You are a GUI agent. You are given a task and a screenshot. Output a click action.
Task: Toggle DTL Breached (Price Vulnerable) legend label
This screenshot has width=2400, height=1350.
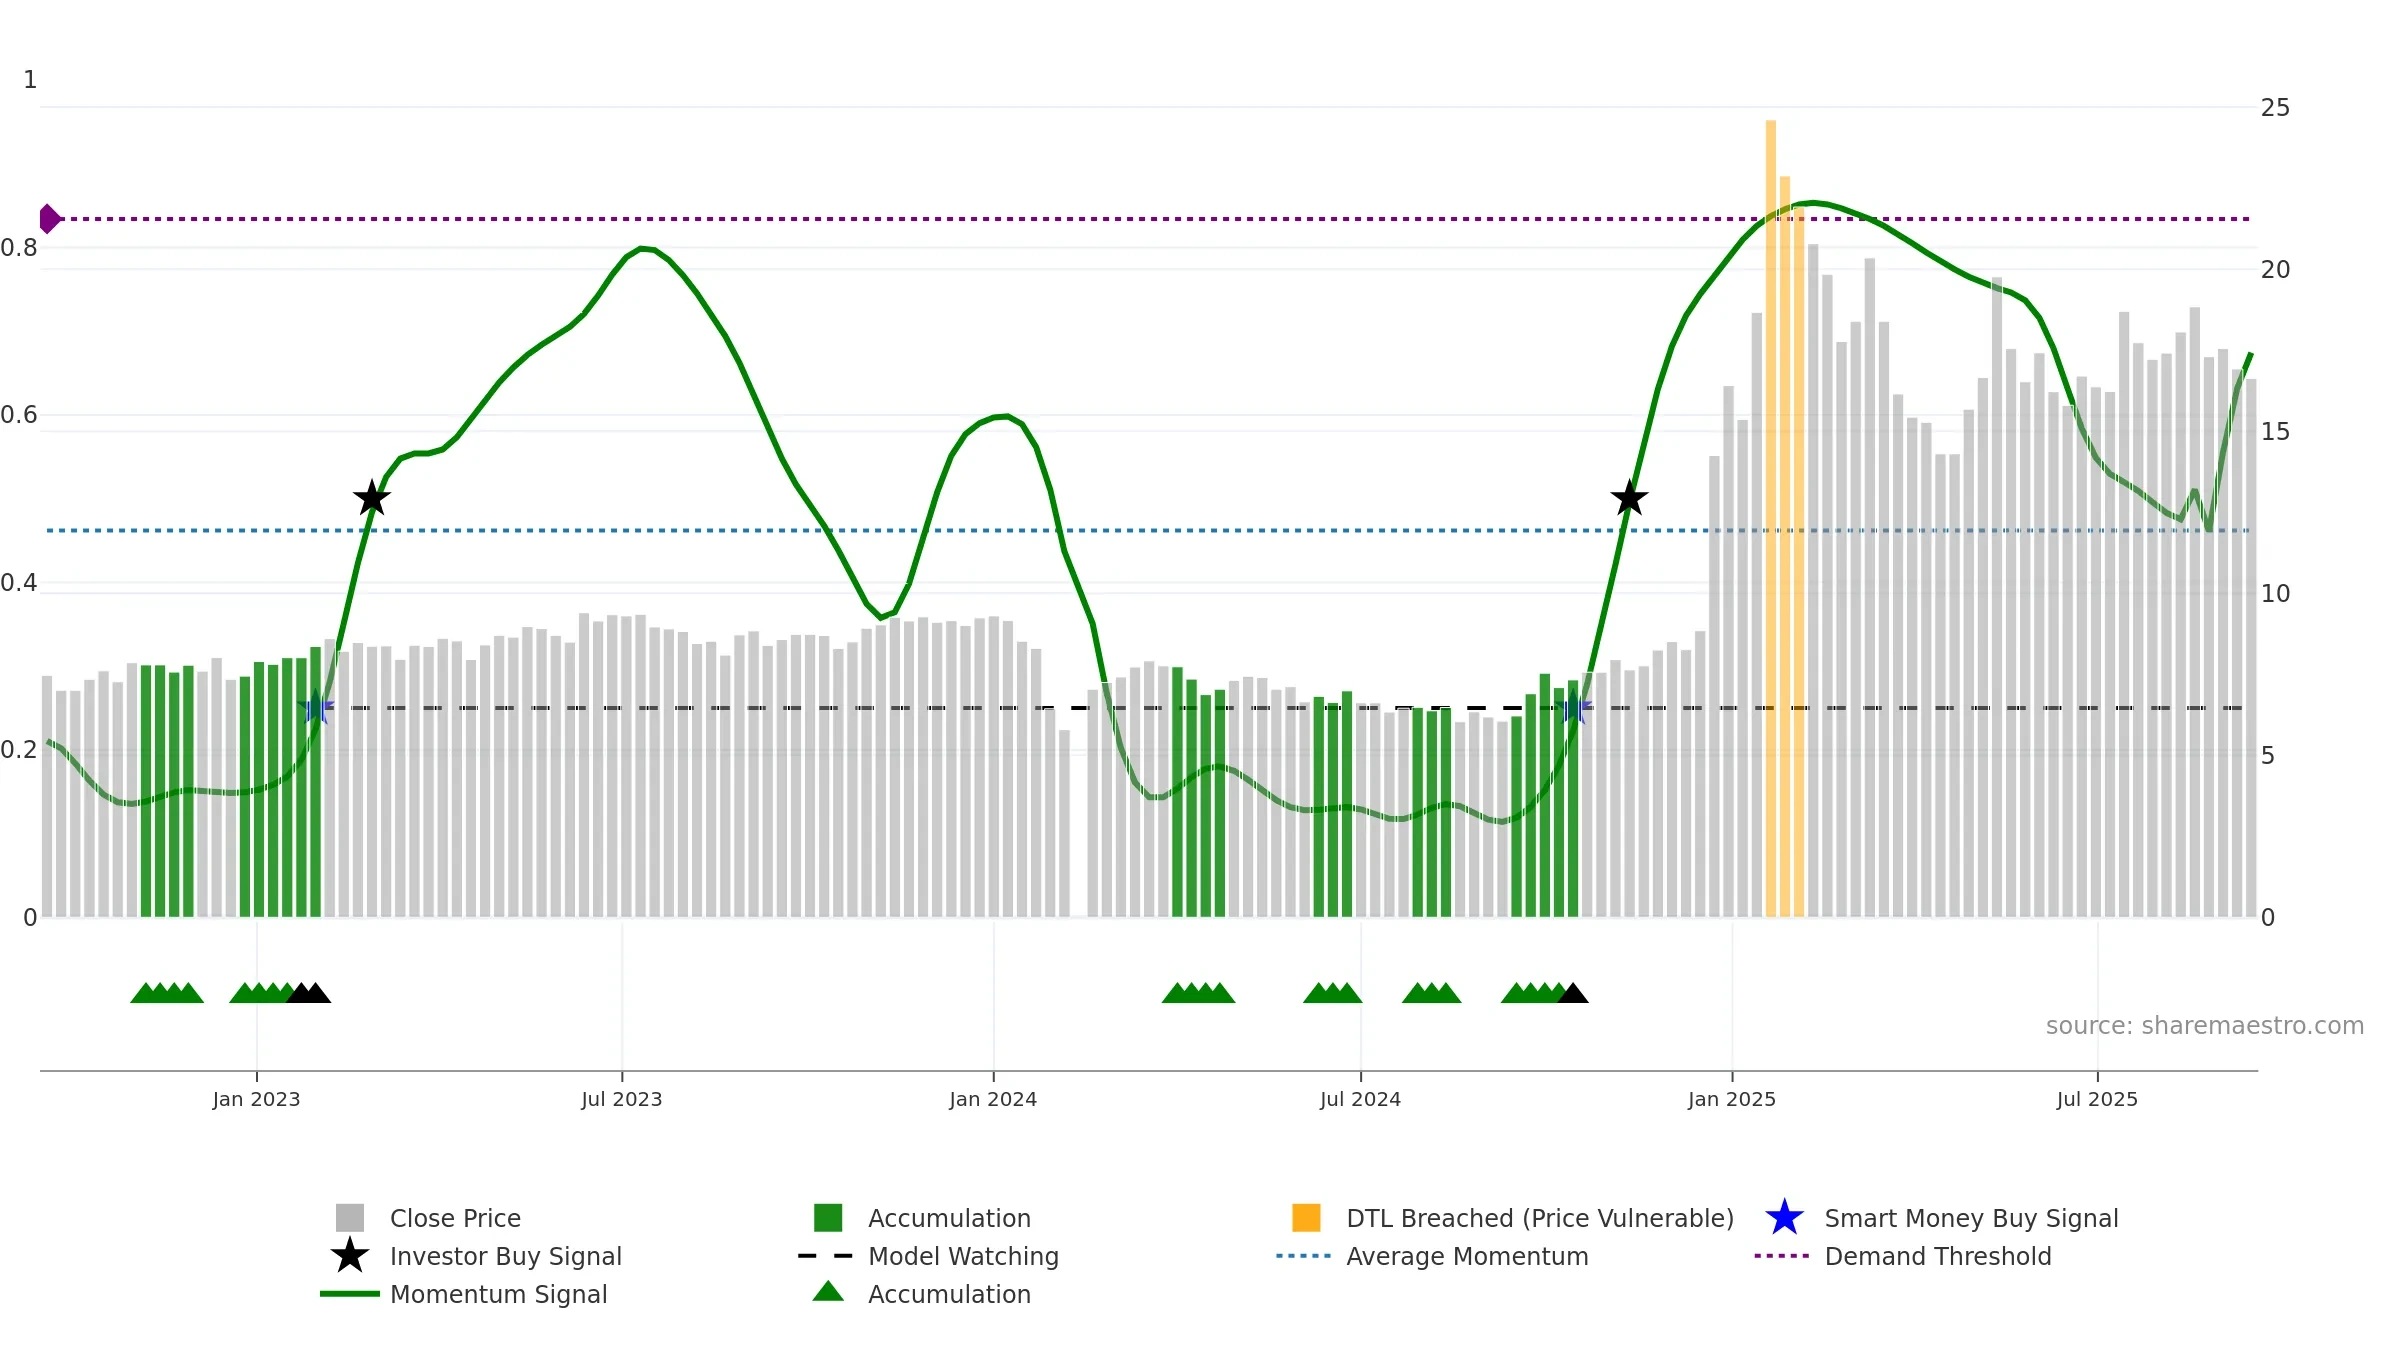(x=1540, y=1218)
